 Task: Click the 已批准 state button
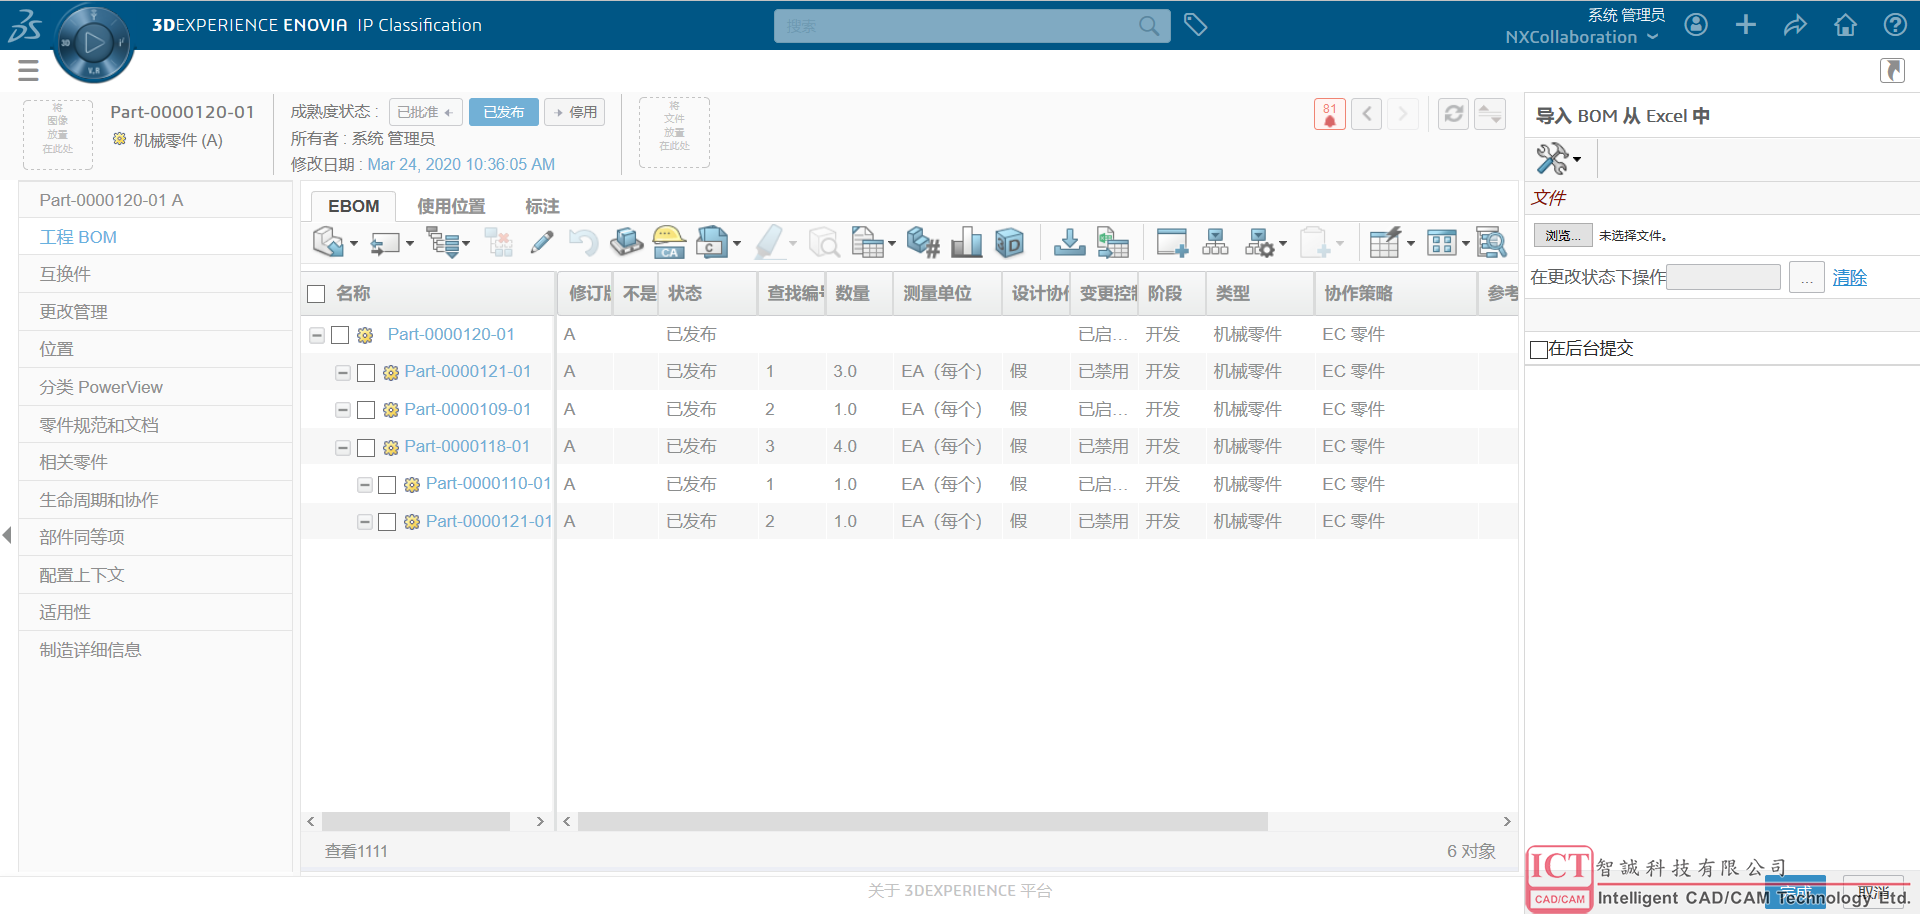point(426,112)
